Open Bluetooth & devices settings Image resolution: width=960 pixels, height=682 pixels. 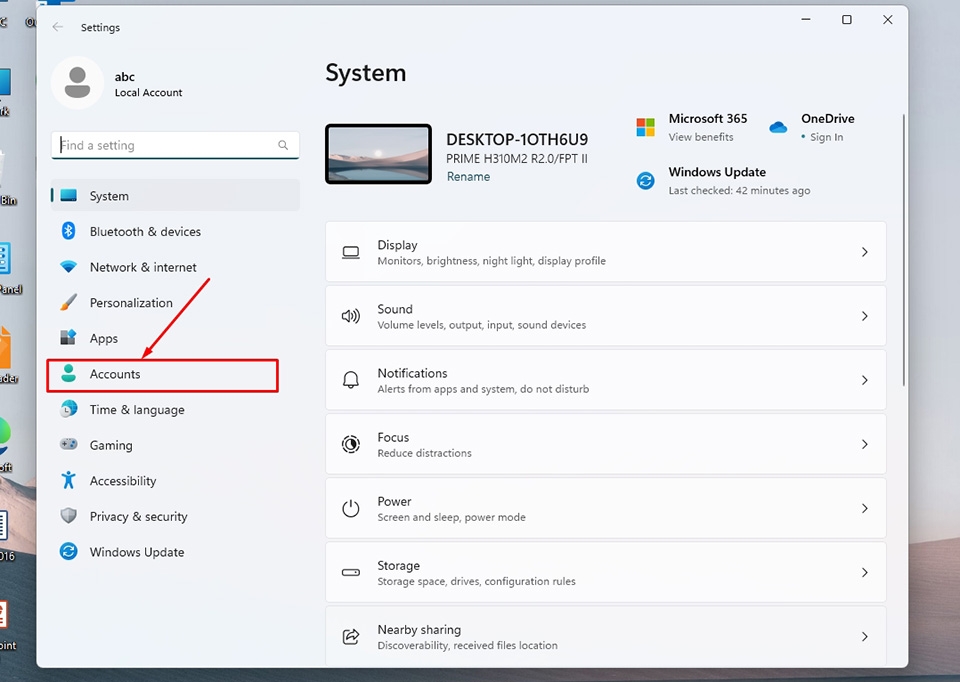click(x=176, y=231)
